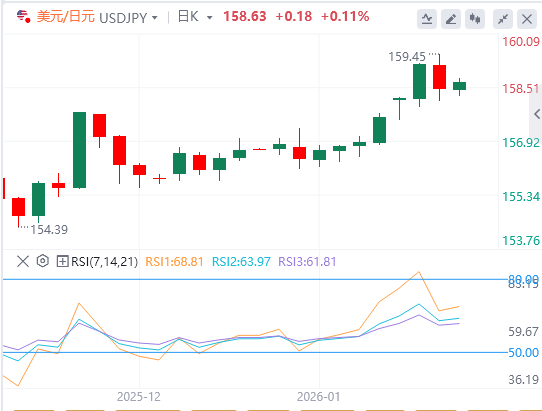
Task: Remove the RSI indicator using X
Action: tap(23, 261)
